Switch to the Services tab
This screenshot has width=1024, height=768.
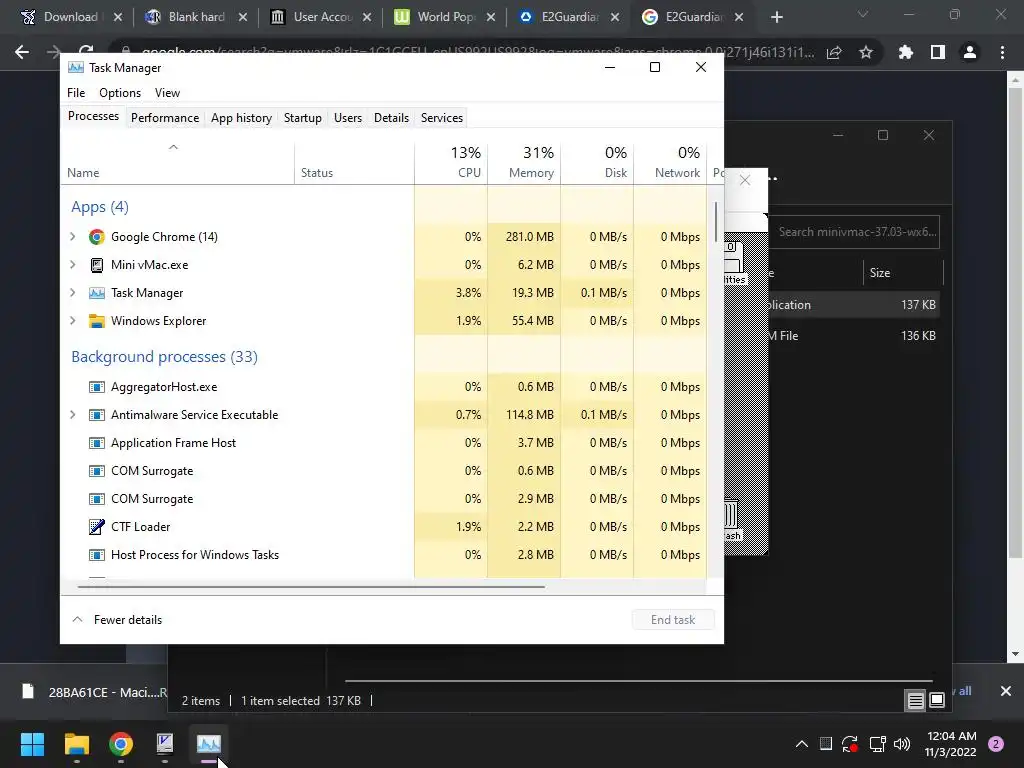pyautogui.click(x=441, y=118)
